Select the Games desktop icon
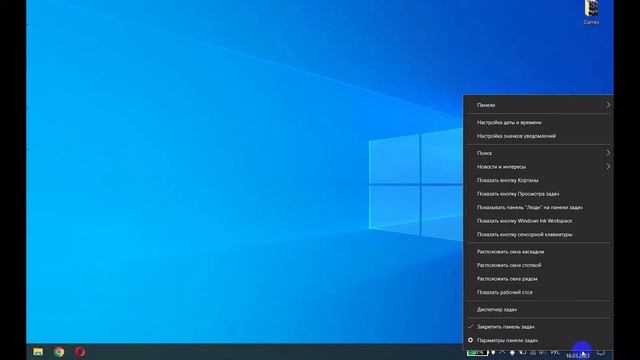 (591, 12)
